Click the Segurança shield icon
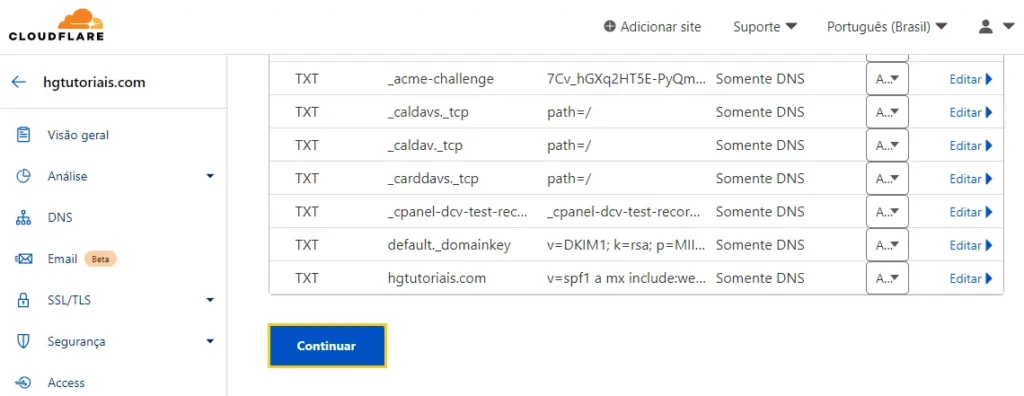The height and width of the screenshot is (396, 1024). (24, 342)
